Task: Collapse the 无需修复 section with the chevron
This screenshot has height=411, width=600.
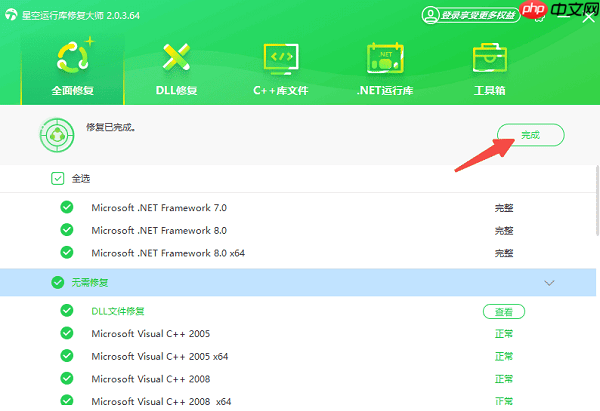Action: pyautogui.click(x=549, y=283)
